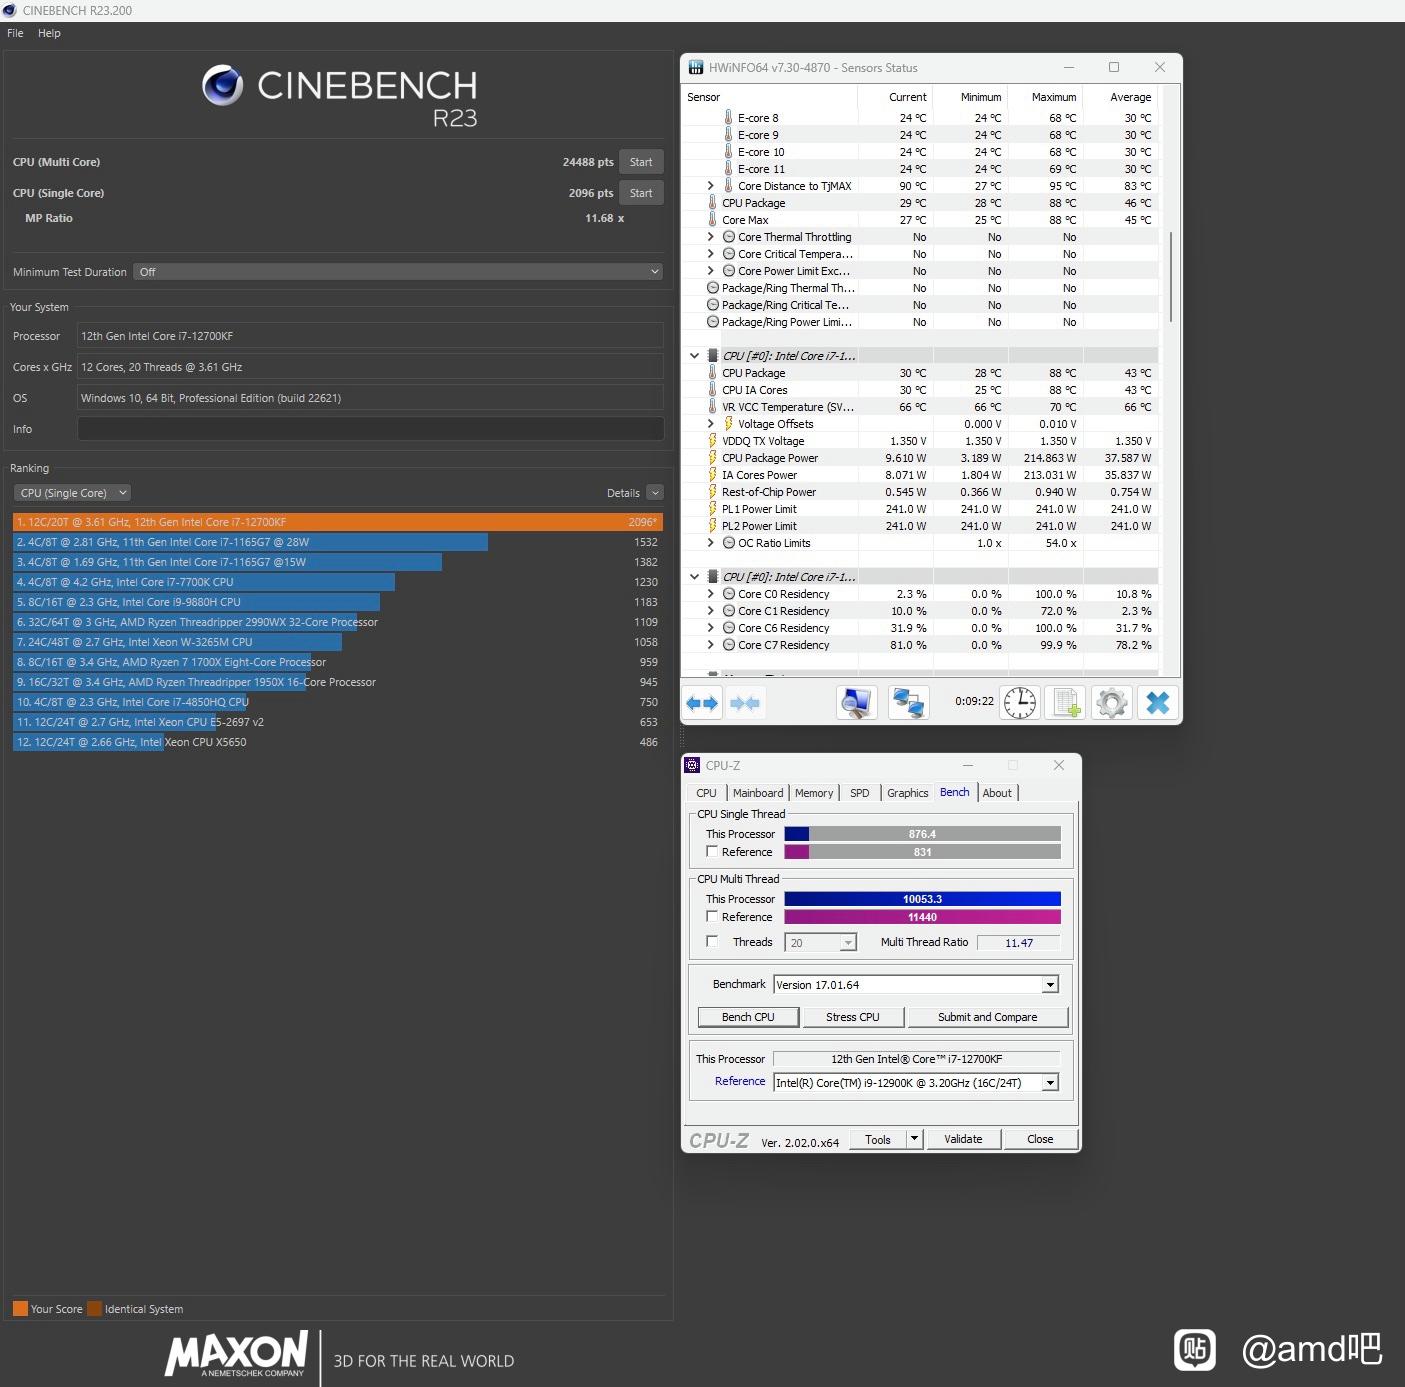This screenshot has height=1387, width=1405.
Task: Switch to About tab in CPU-Z
Action: click(997, 793)
